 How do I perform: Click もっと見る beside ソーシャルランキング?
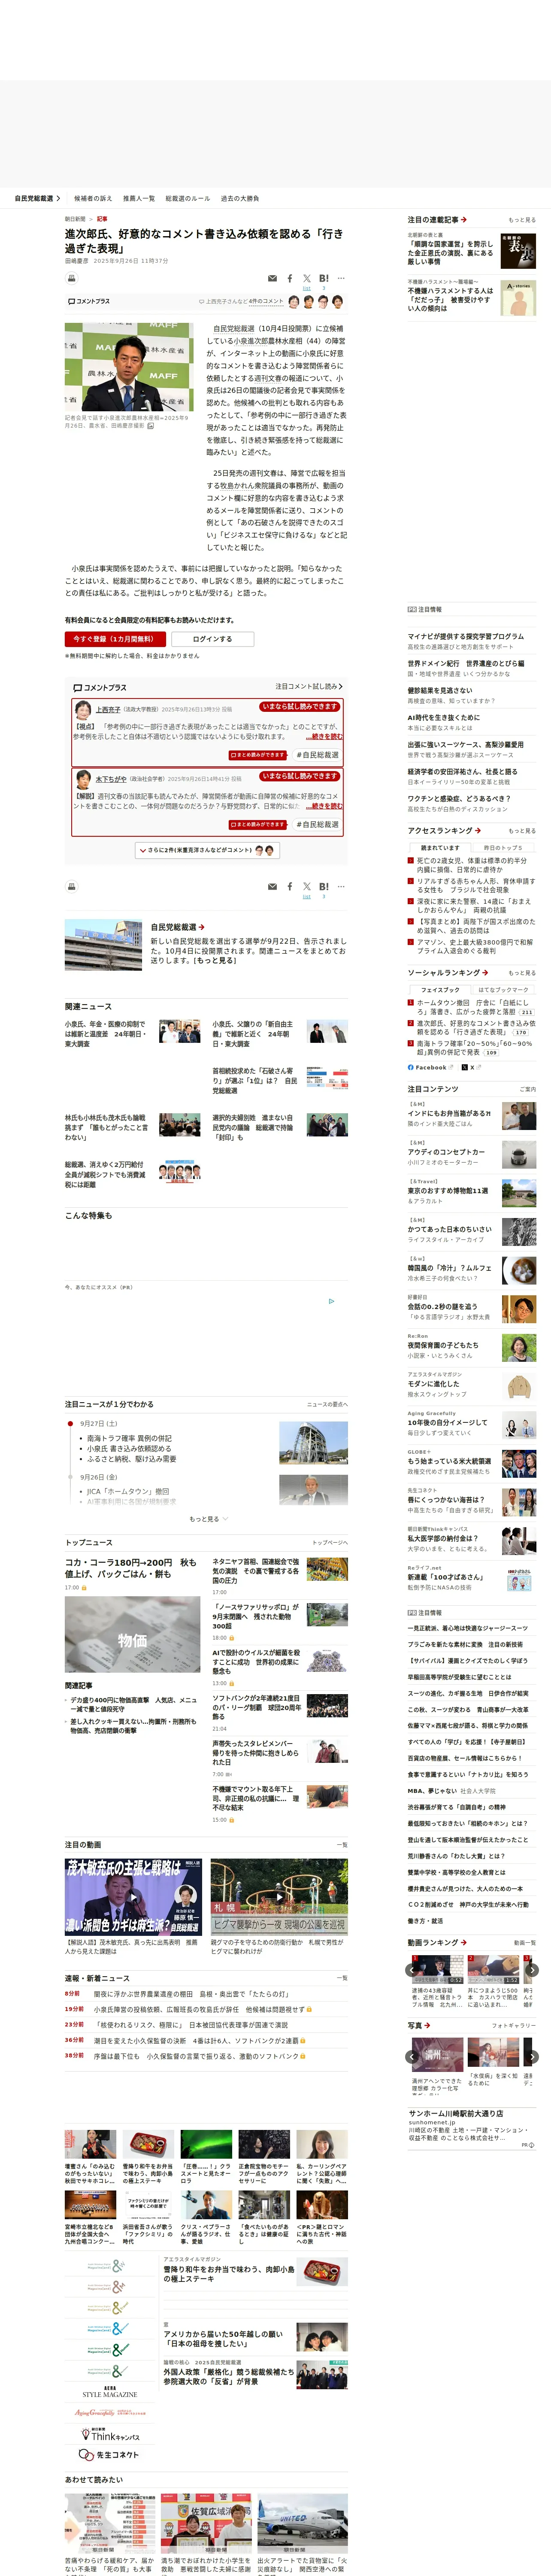coord(521,973)
